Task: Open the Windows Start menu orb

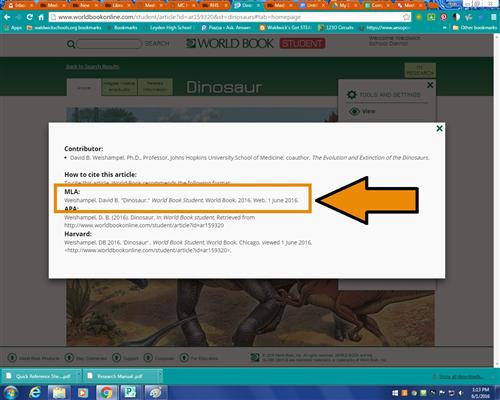Action: pyautogui.click(x=10, y=393)
